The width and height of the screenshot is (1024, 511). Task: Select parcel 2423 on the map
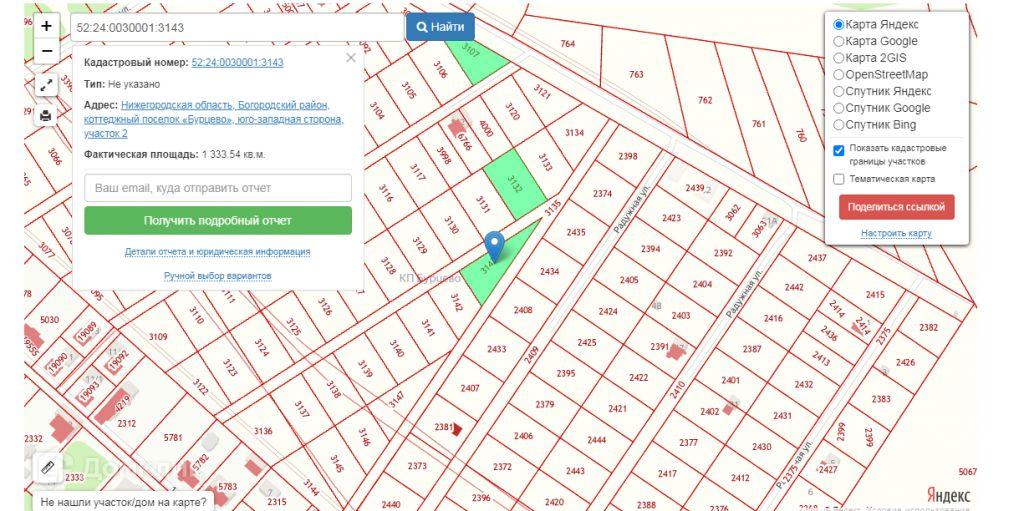(671, 218)
